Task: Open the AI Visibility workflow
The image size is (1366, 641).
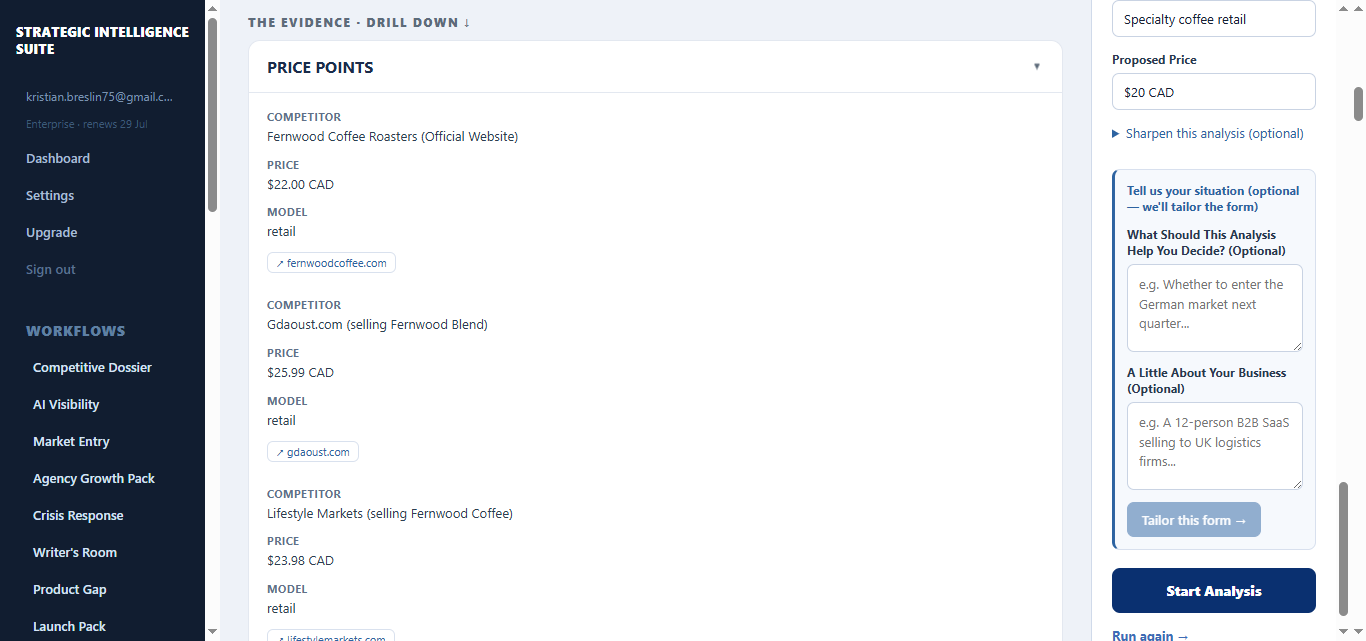Action: pyautogui.click(x=66, y=404)
